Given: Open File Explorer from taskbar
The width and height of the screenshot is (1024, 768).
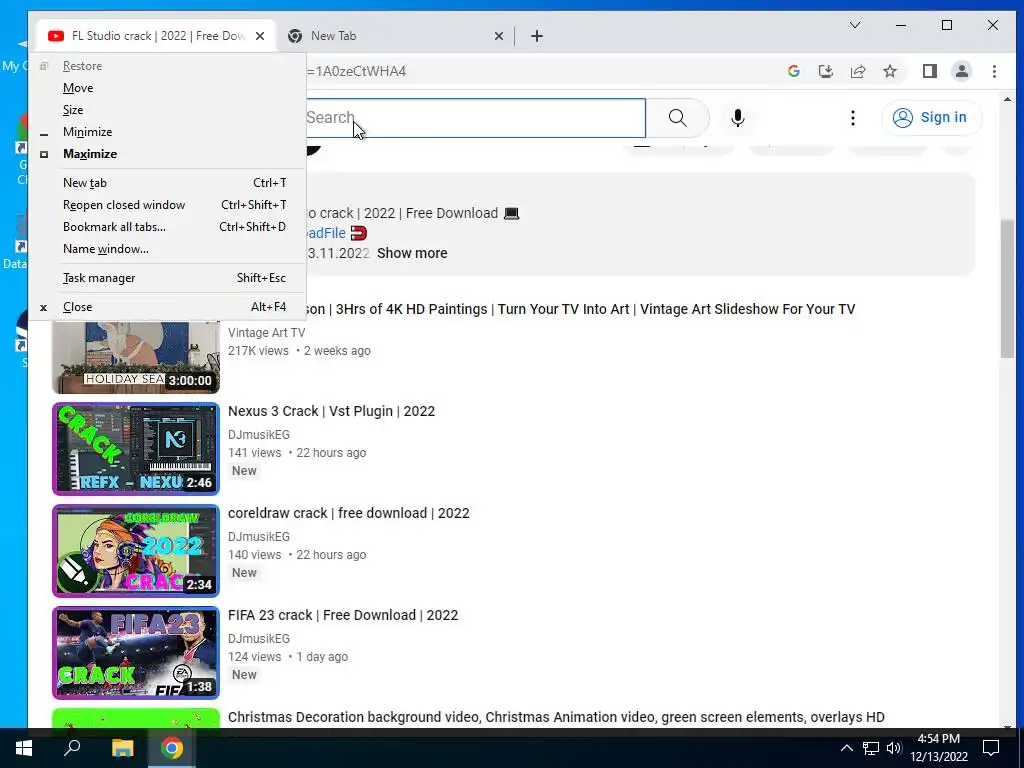Looking at the screenshot, I should (x=122, y=748).
